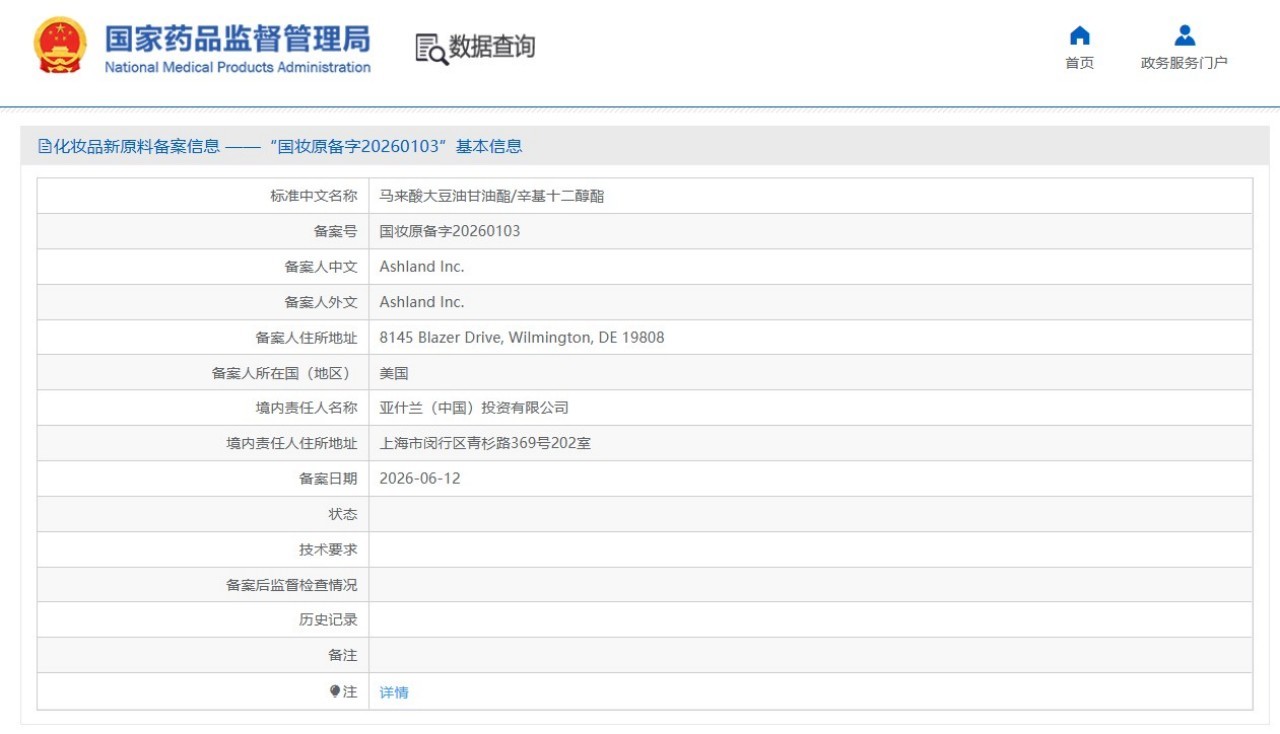
Task: Select 上海市闵行区青杉路369号202室 address
Action: pyautogui.click(x=485, y=443)
